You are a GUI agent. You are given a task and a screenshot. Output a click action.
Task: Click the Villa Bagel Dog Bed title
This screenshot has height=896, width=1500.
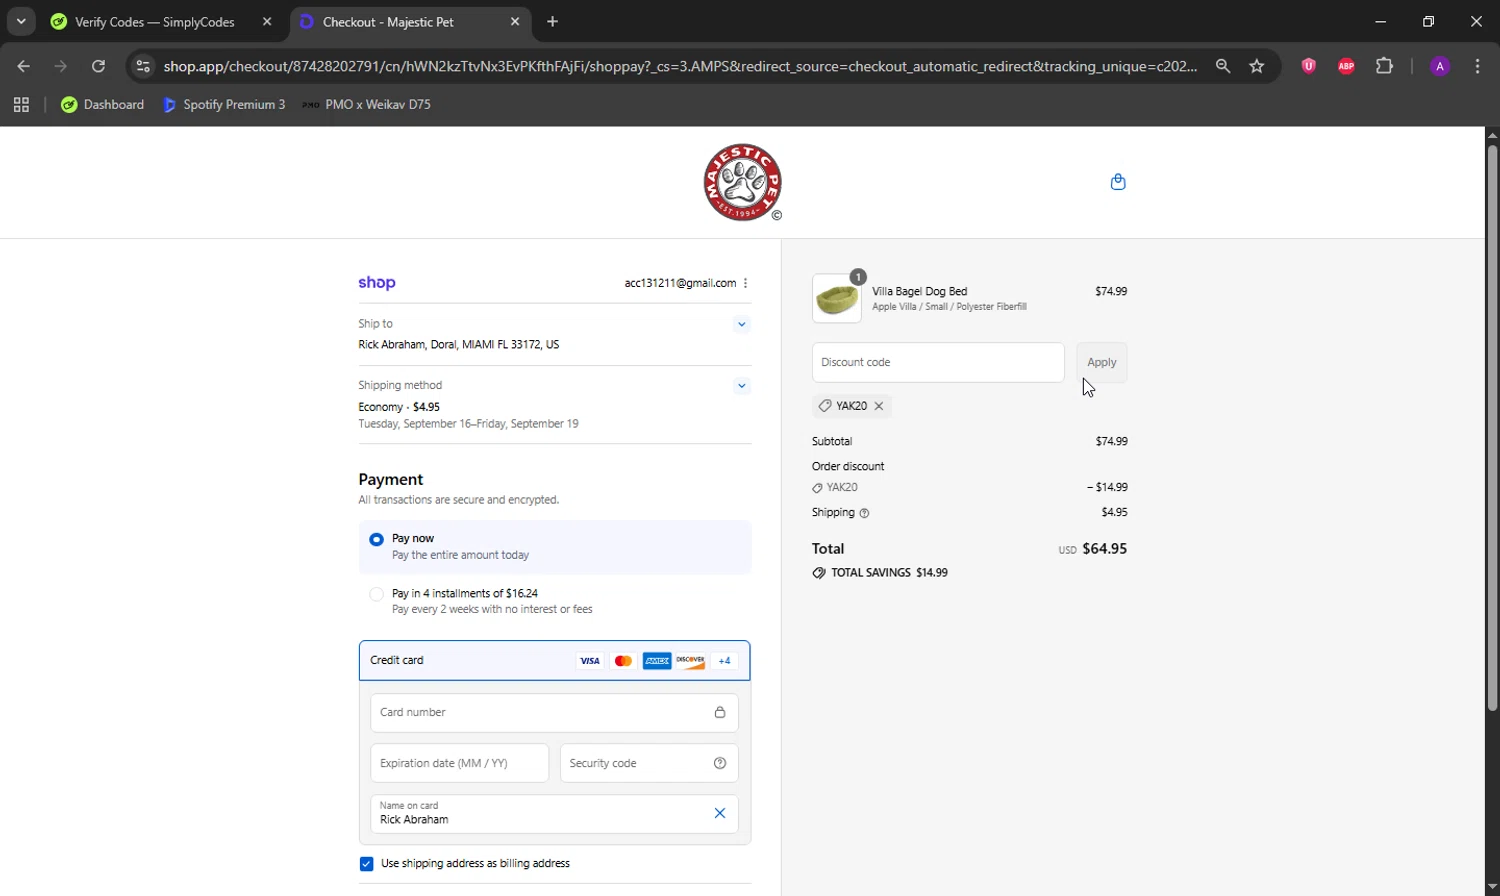pyautogui.click(x=919, y=291)
